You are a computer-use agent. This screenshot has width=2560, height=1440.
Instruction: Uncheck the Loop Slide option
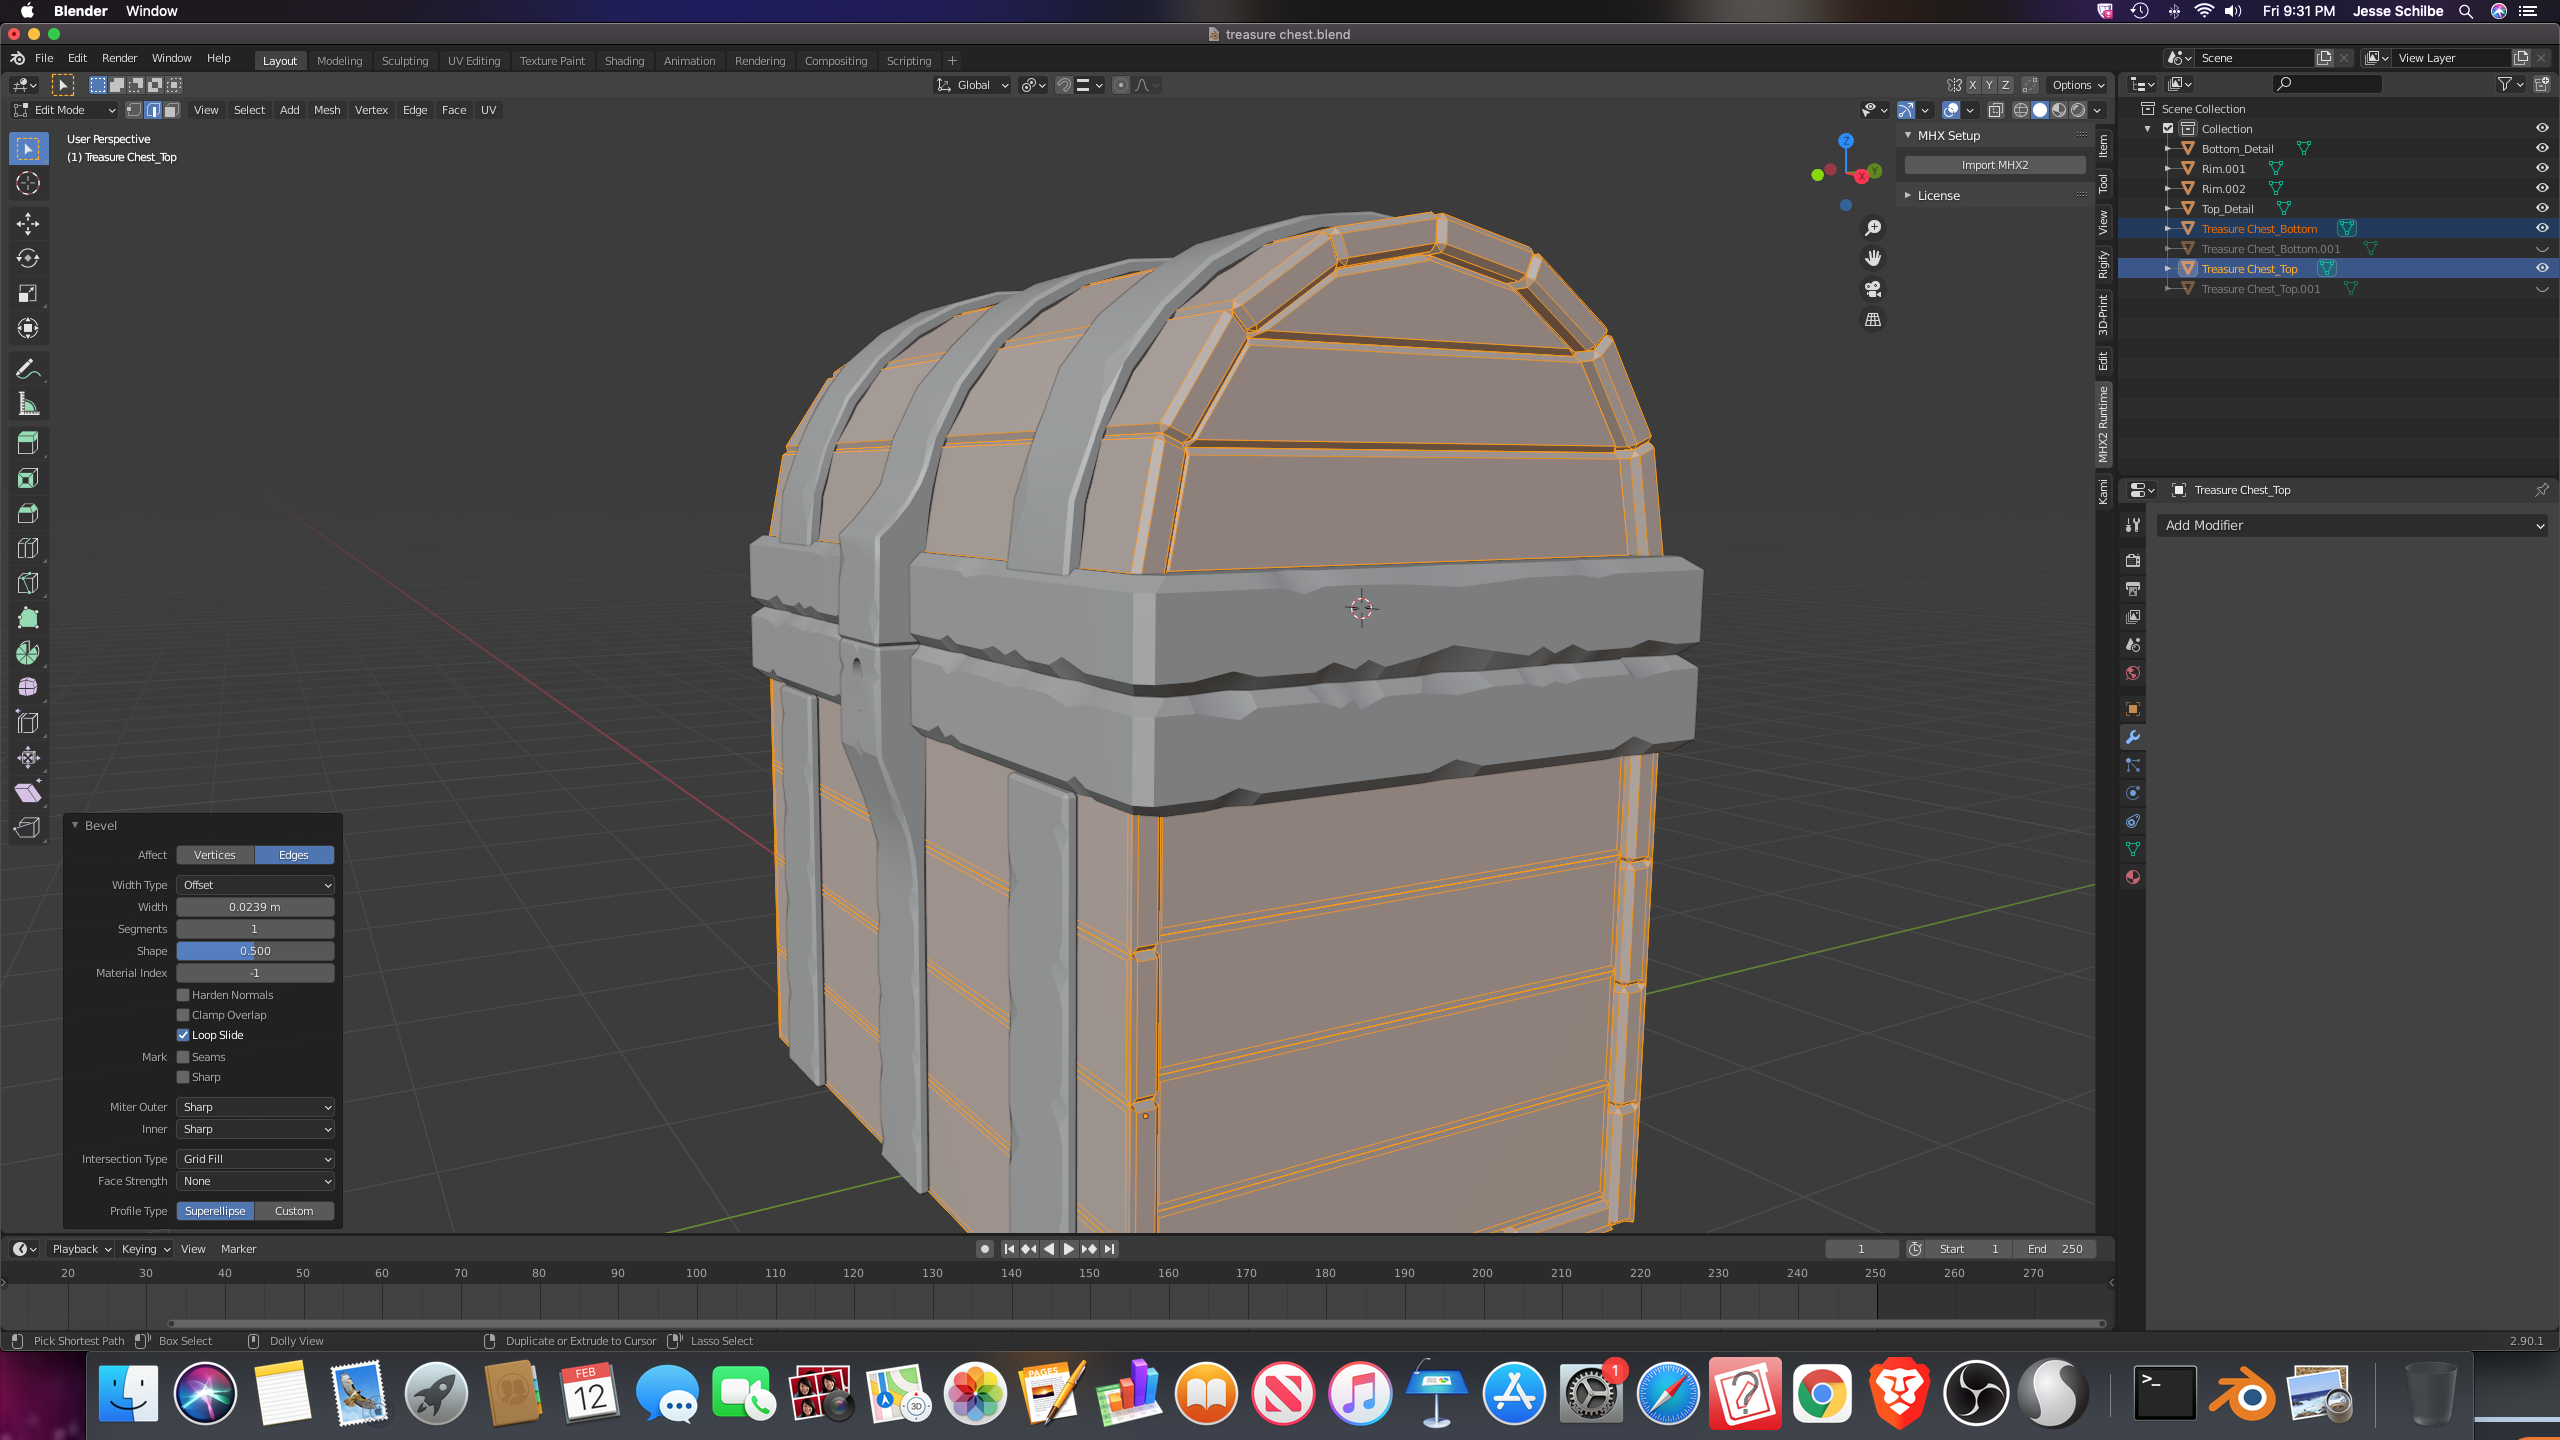183,1035
